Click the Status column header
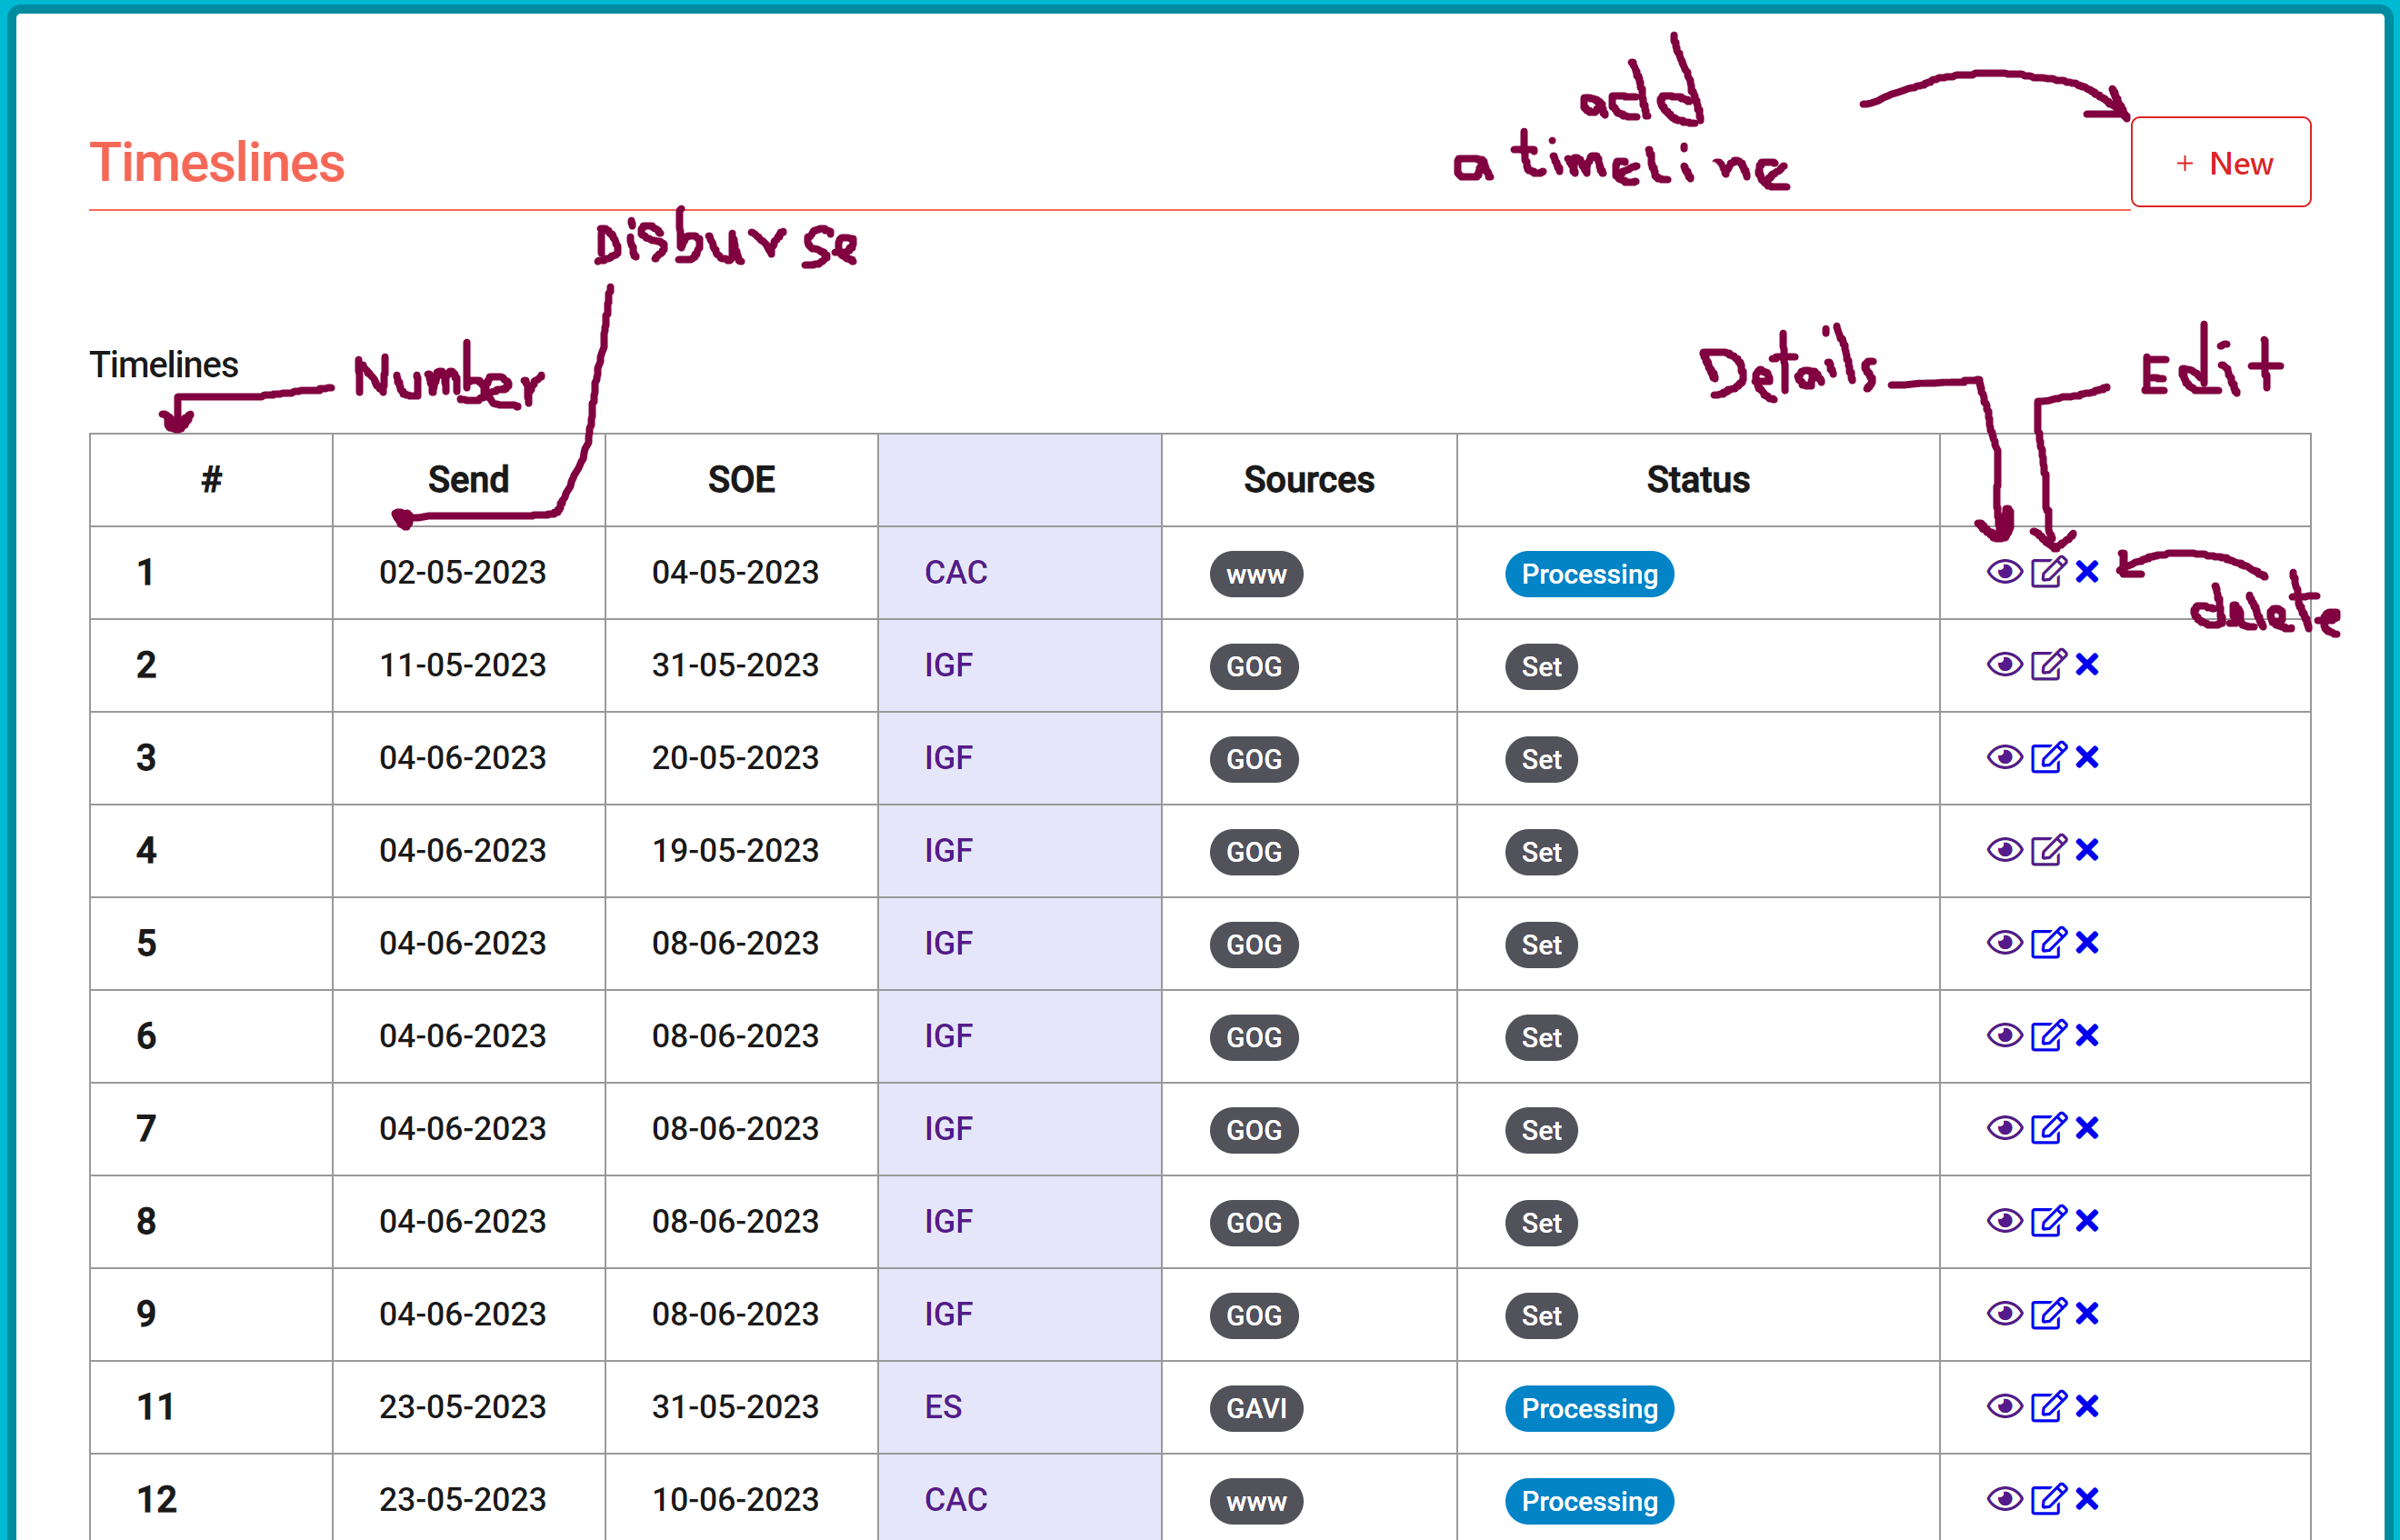This screenshot has width=2400, height=1540. click(1698, 480)
